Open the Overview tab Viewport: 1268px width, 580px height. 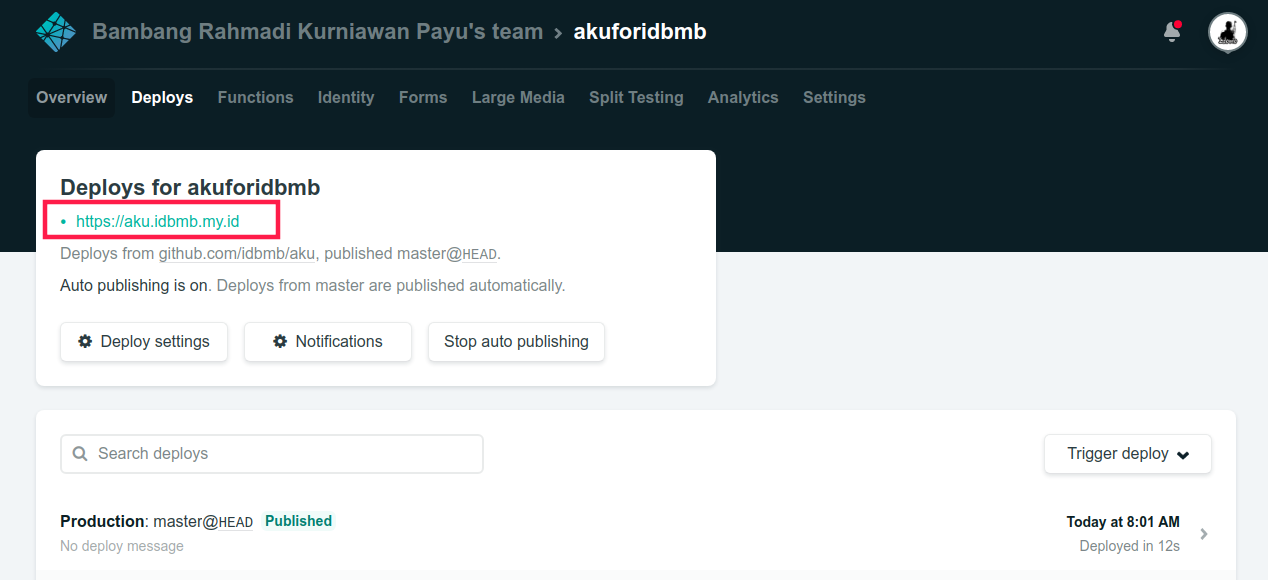pos(71,97)
